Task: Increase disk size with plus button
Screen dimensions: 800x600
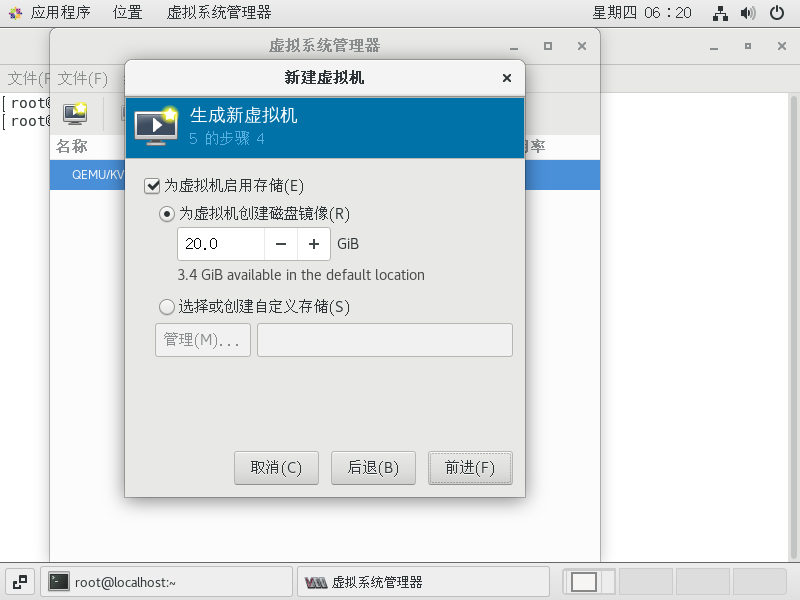Action: pyautogui.click(x=314, y=244)
